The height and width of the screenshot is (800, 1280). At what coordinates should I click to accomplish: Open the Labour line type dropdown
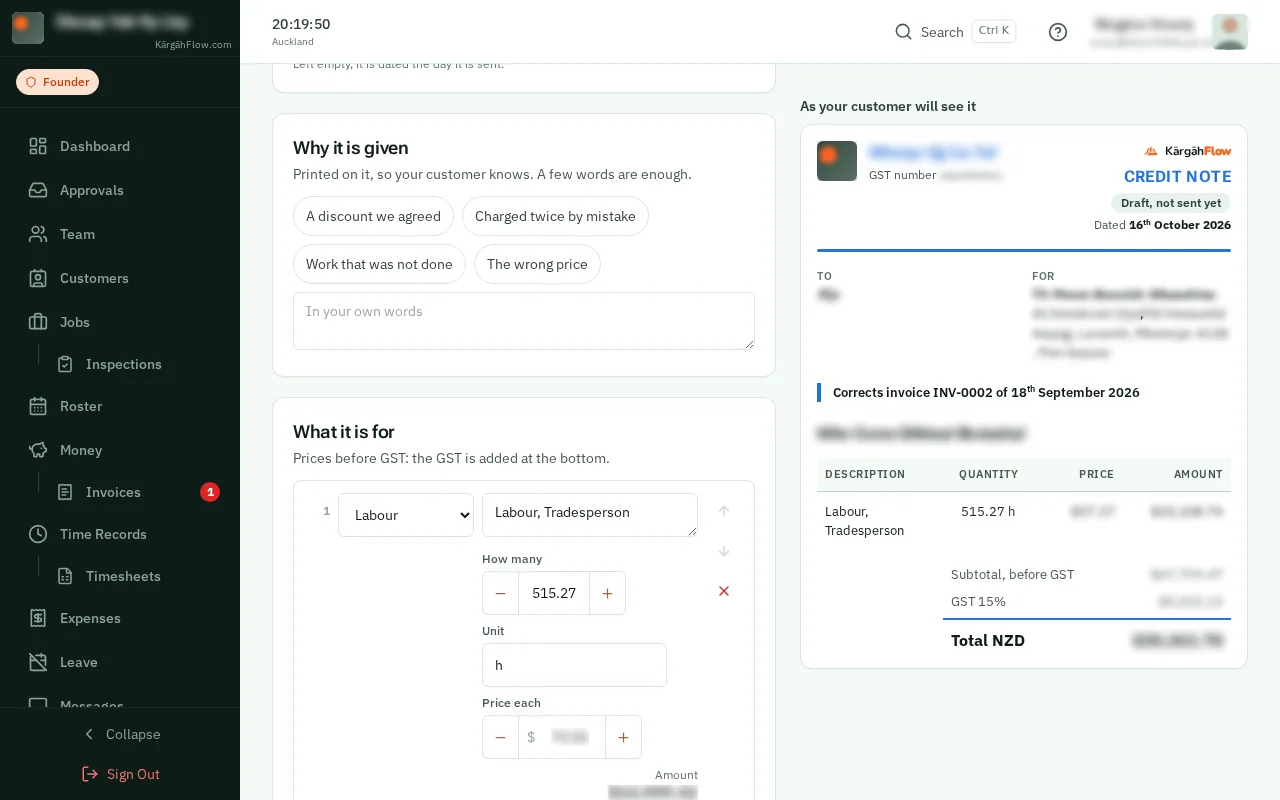[406, 515]
